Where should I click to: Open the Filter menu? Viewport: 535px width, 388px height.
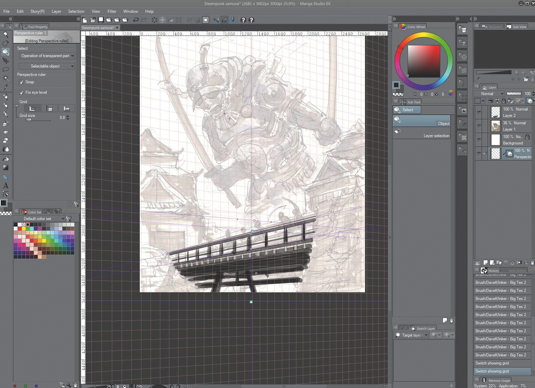coord(112,11)
